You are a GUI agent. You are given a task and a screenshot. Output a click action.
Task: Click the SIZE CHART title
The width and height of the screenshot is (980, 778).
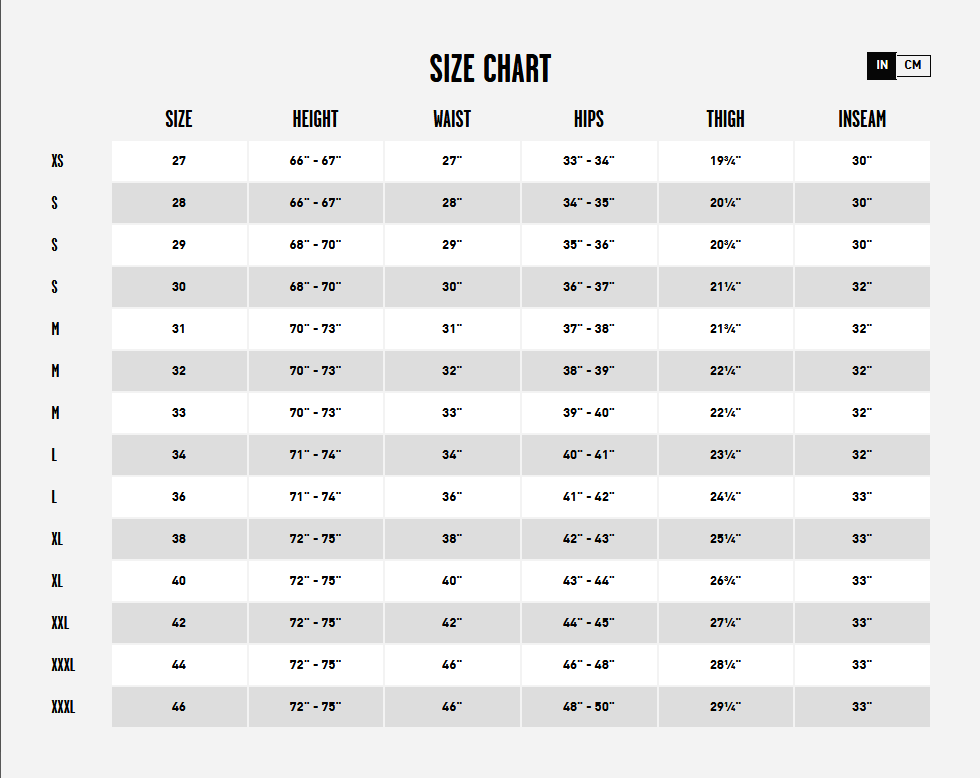tap(490, 69)
